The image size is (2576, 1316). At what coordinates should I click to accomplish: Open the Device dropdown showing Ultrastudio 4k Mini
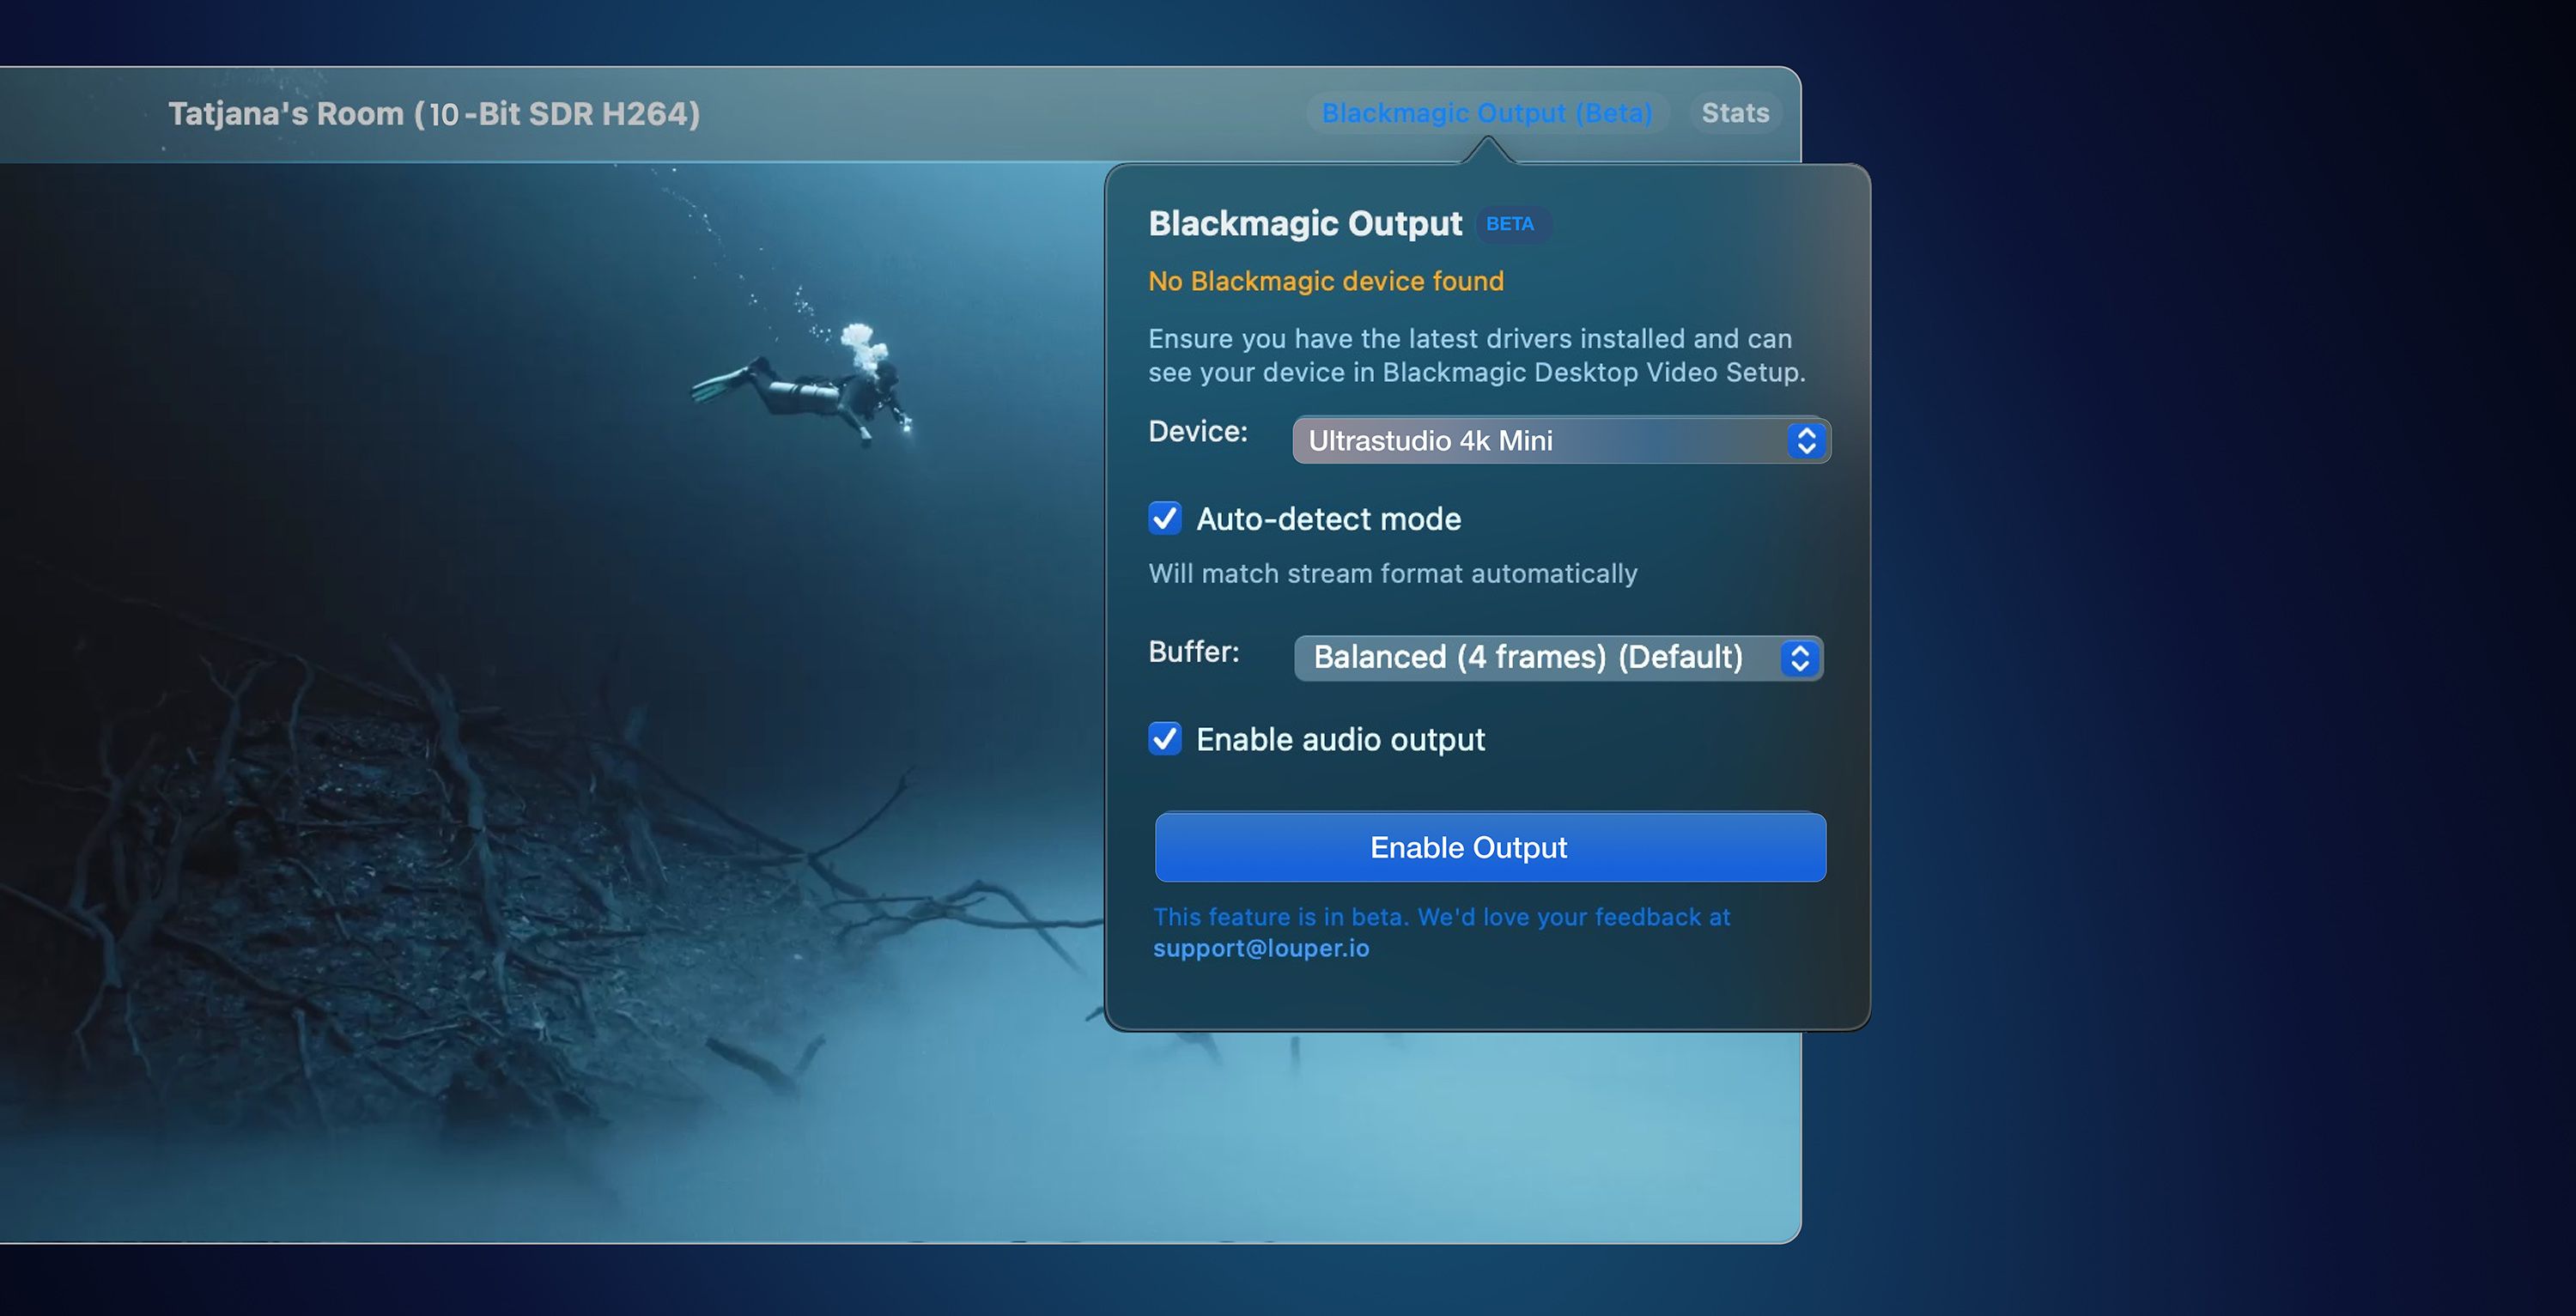1561,440
